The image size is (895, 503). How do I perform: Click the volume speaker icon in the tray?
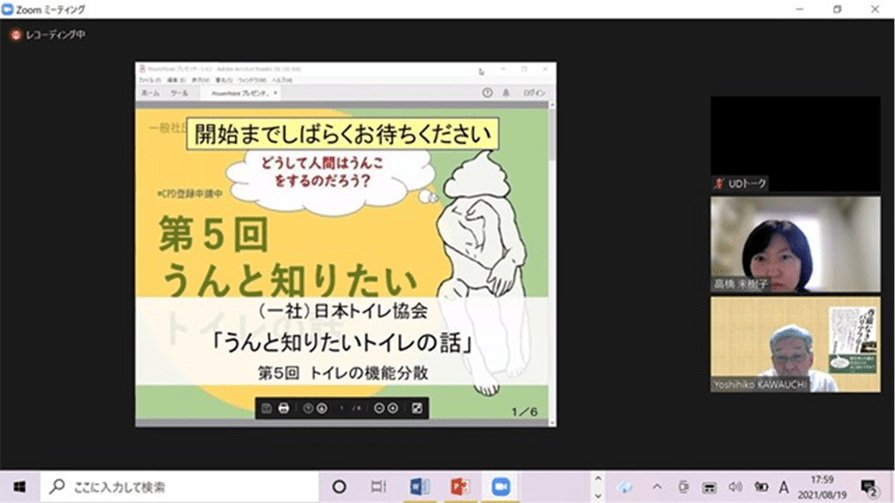pos(735,487)
